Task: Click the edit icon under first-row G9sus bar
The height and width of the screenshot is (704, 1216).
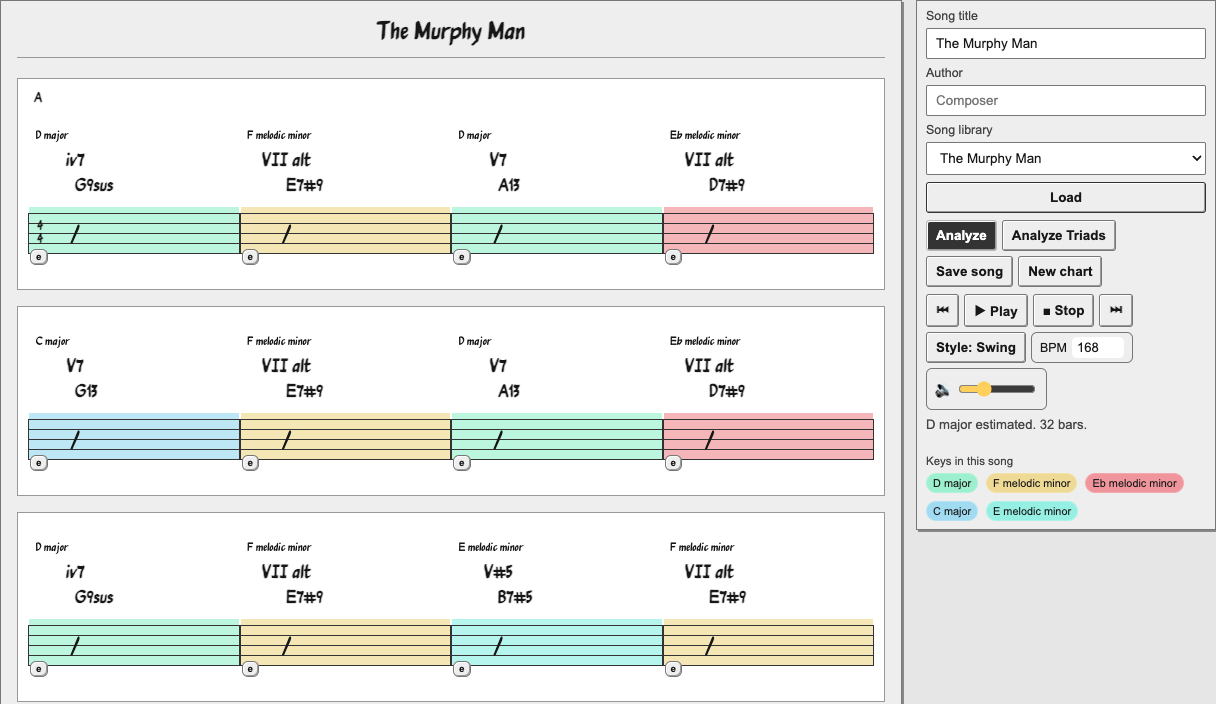Action: (39, 257)
